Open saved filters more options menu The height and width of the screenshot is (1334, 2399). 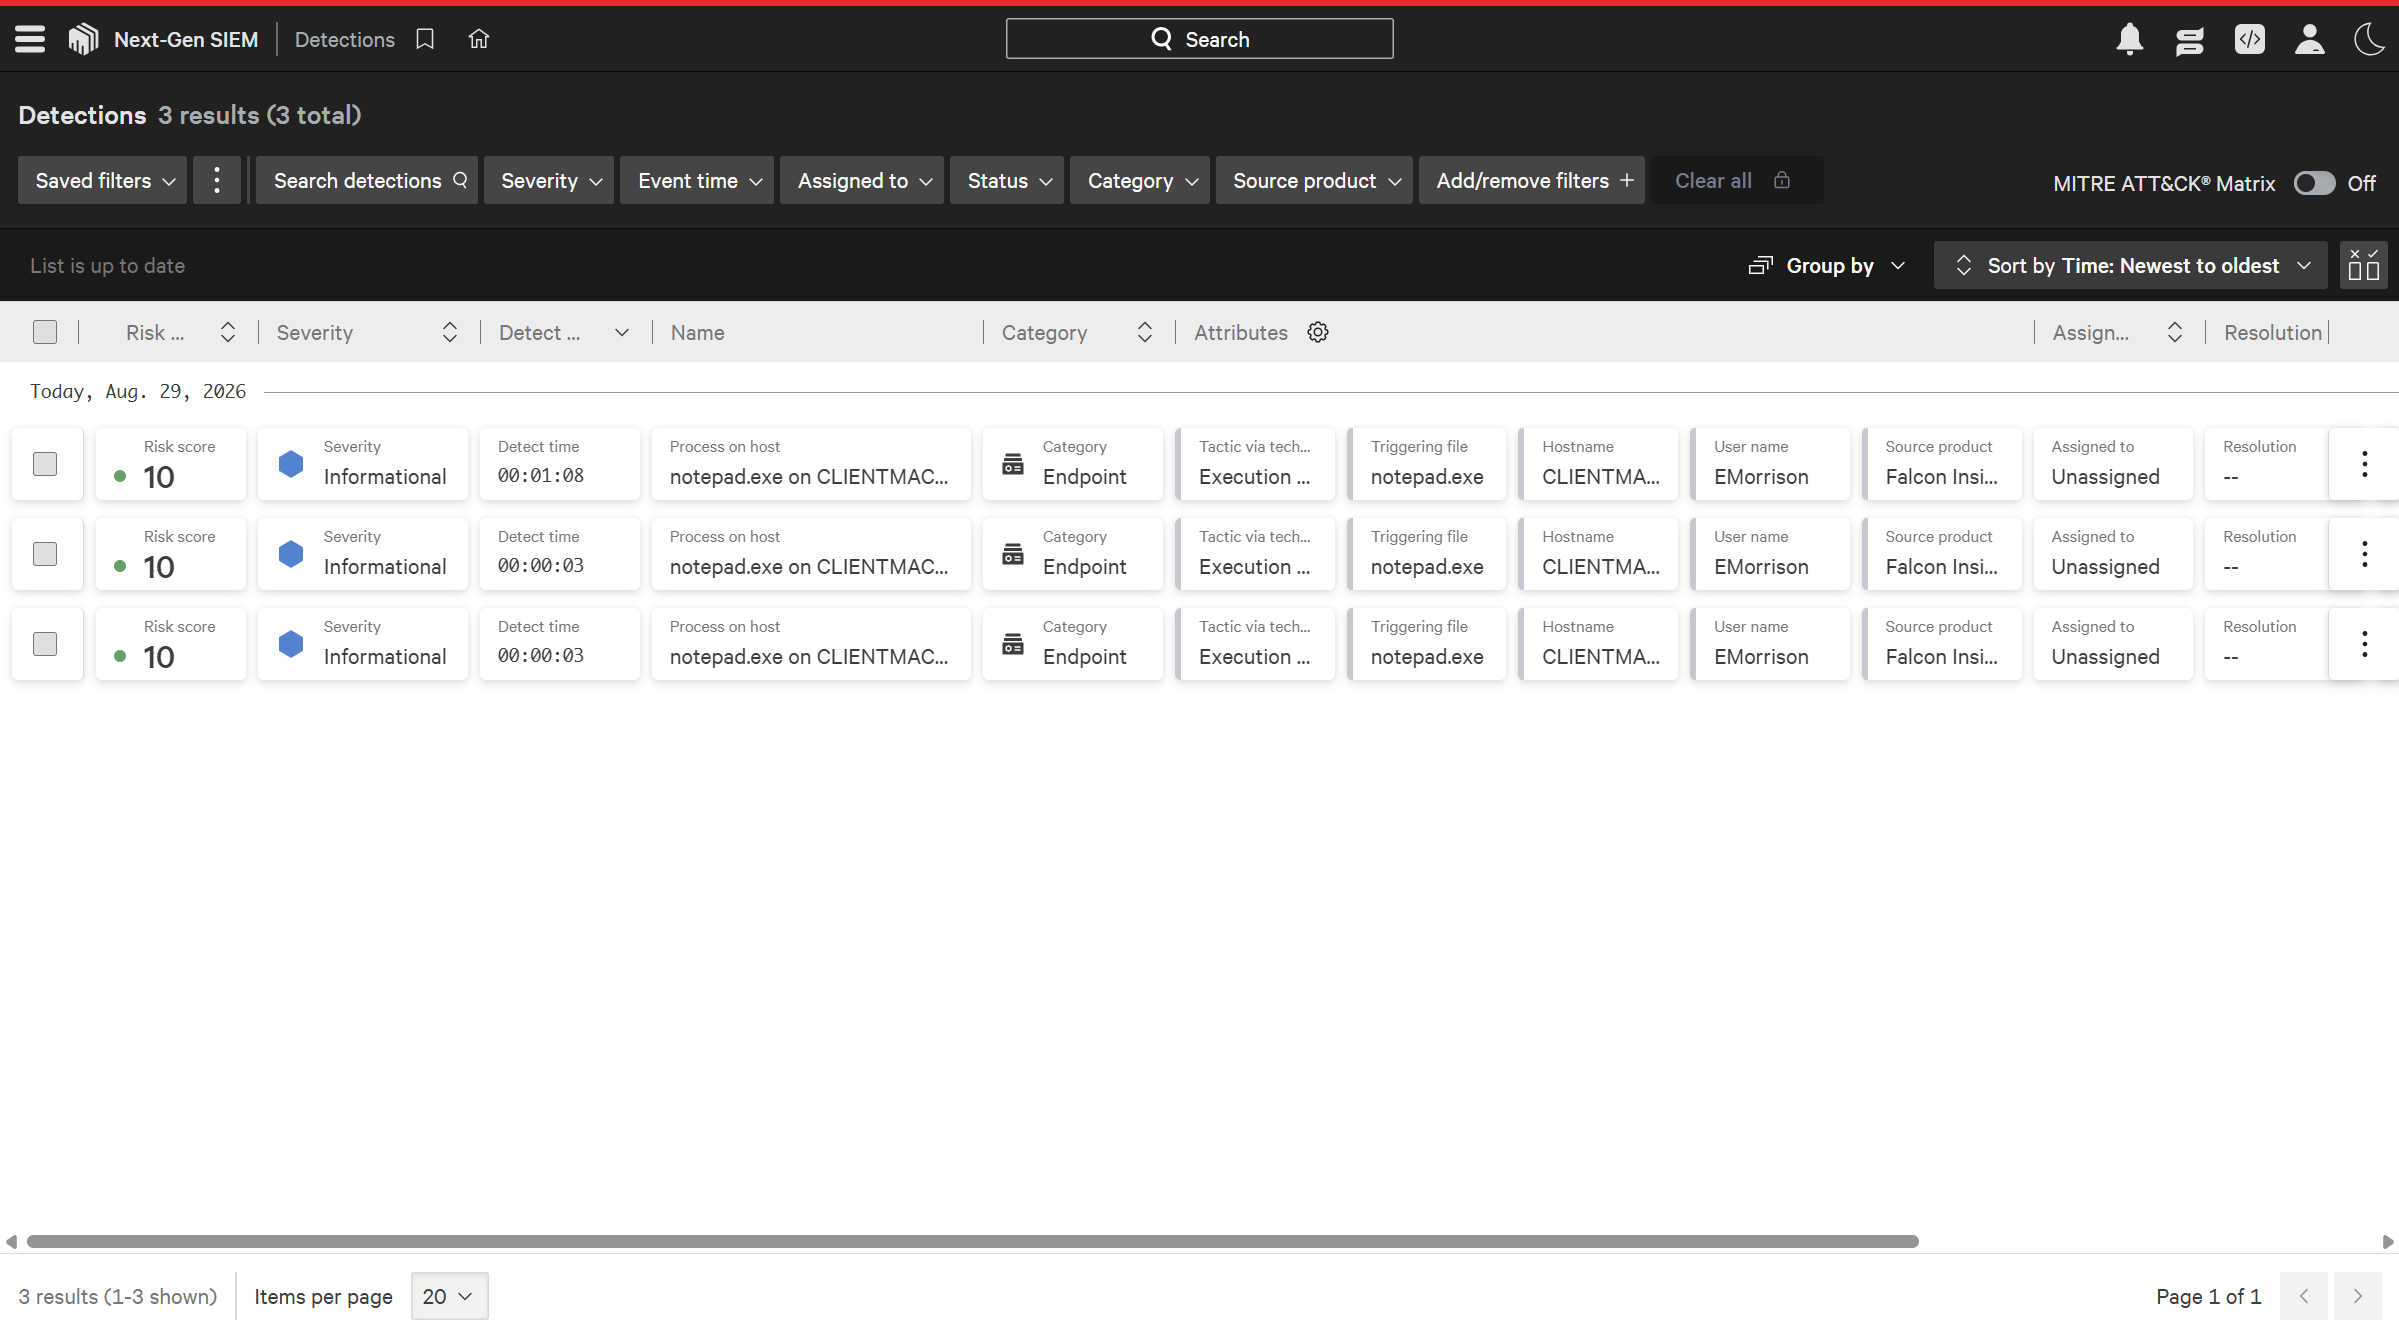pyautogui.click(x=217, y=180)
